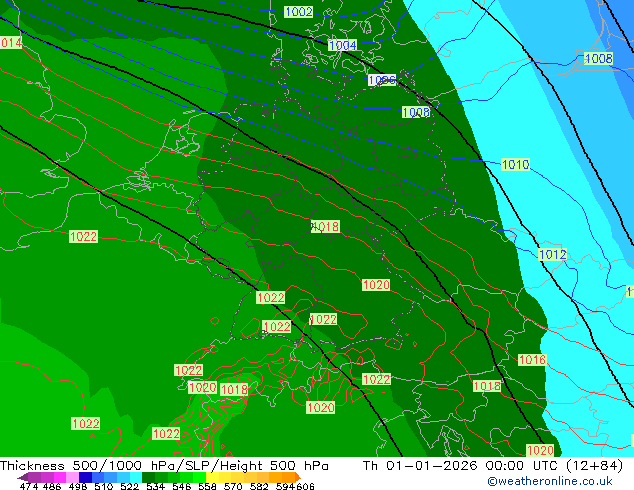Click the map title 'Thickness 500/1000 hPa/SLP/Height 500 hPa'
The height and width of the screenshot is (490, 634).
point(164,466)
